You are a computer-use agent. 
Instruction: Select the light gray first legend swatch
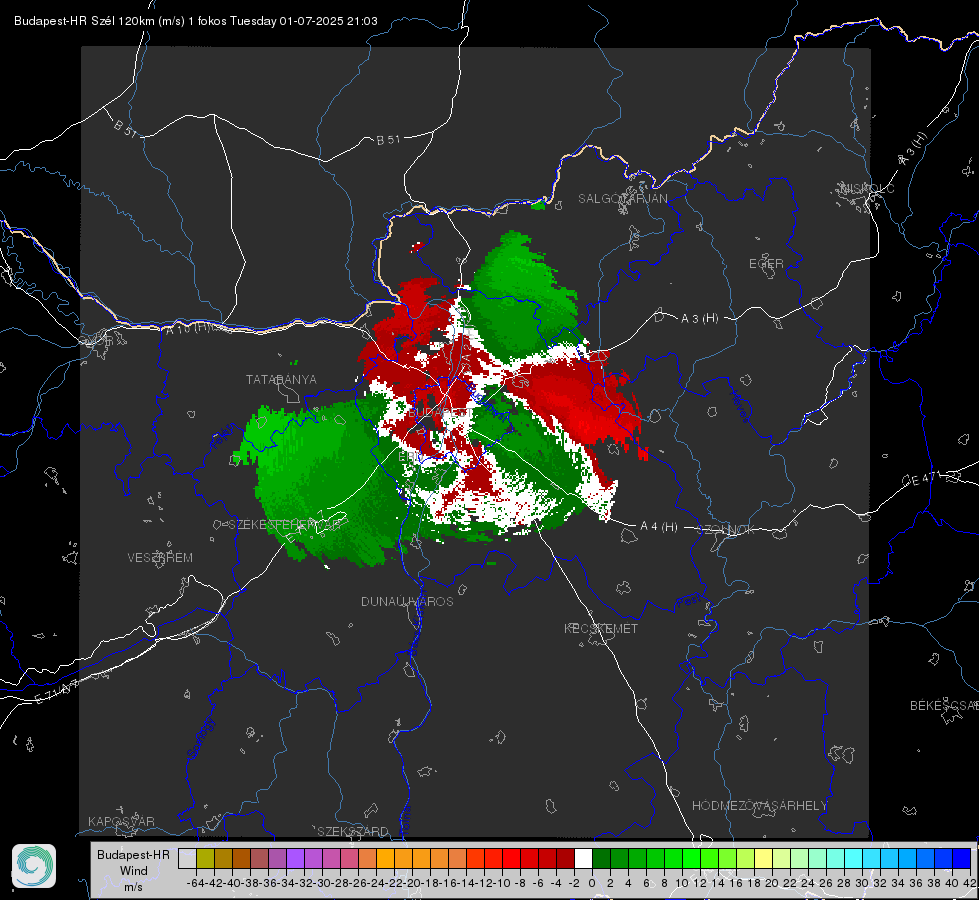pyautogui.click(x=187, y=859)
